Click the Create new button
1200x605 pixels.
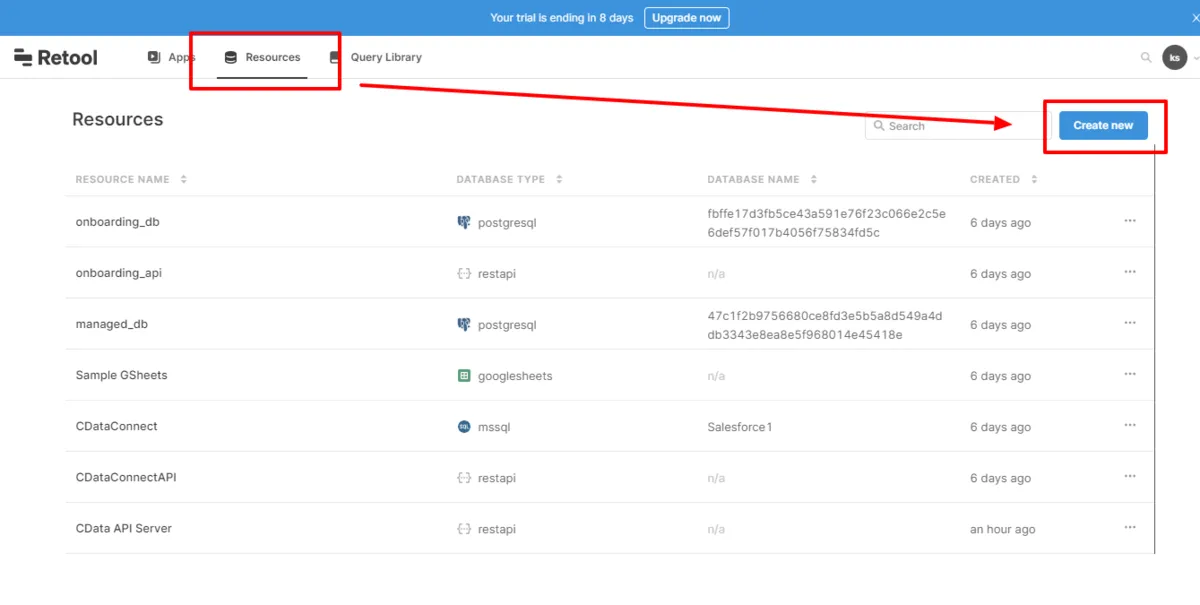click(1103, 125)
